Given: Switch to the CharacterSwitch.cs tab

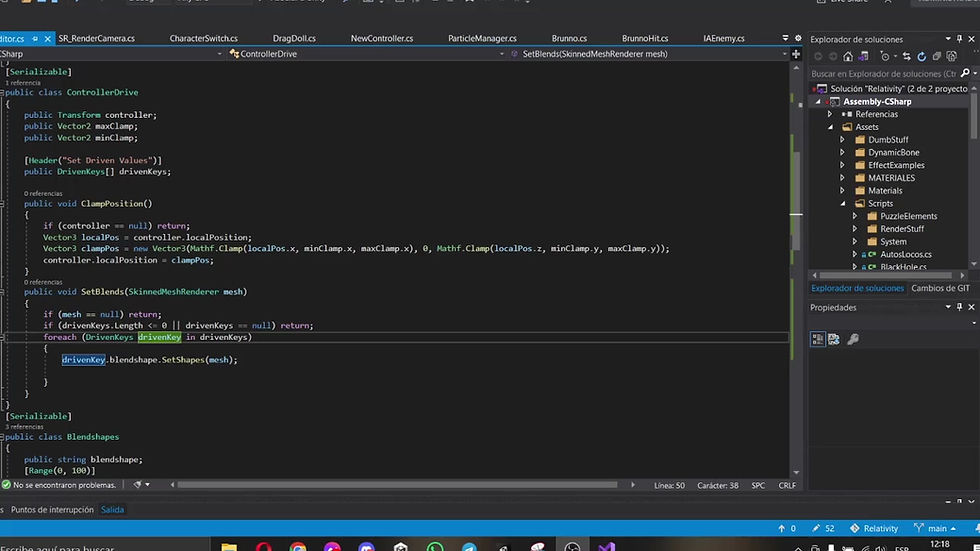Looking at the screenshot, I should click(203, 39).
